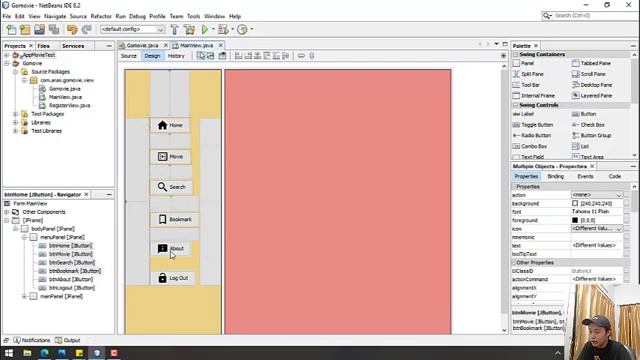Viewport: 640px width, 360px height.
Task: Open Edge browser from taskbar
Action: 44,353
